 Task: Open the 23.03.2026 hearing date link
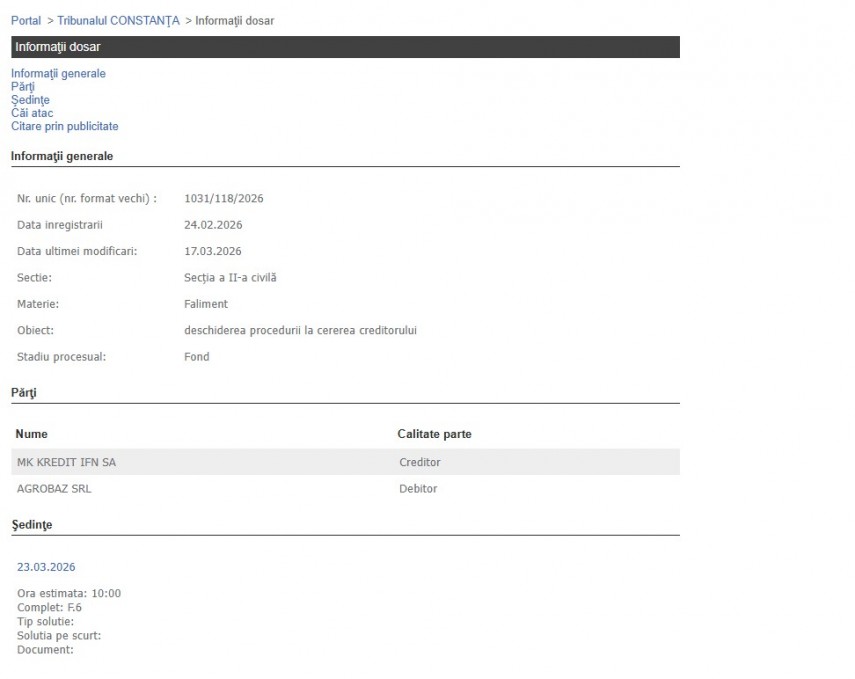click(46, 567)
